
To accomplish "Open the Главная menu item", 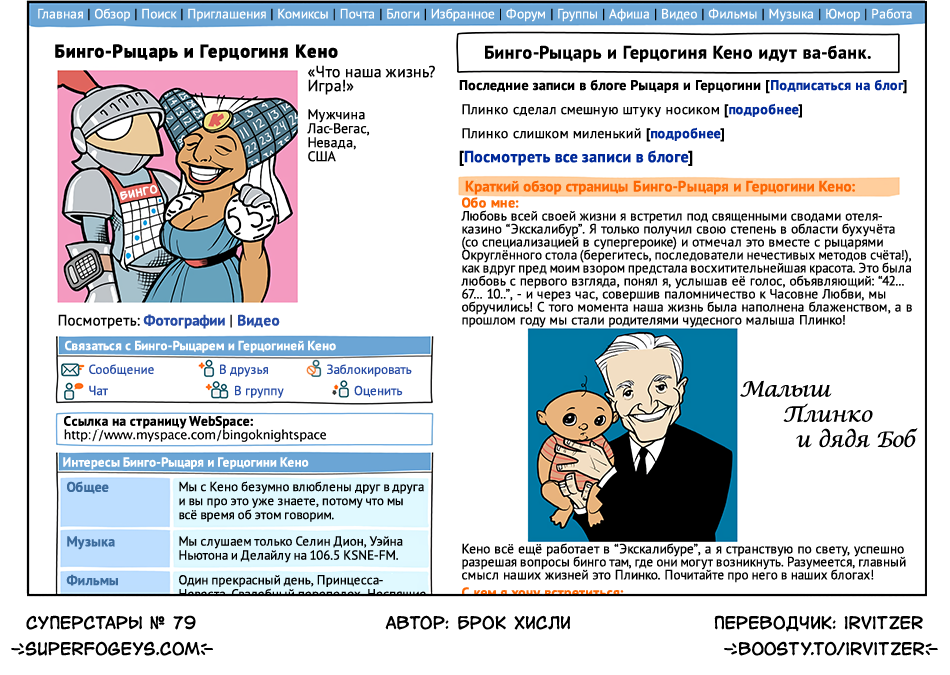I will click(x=60, y=14).
